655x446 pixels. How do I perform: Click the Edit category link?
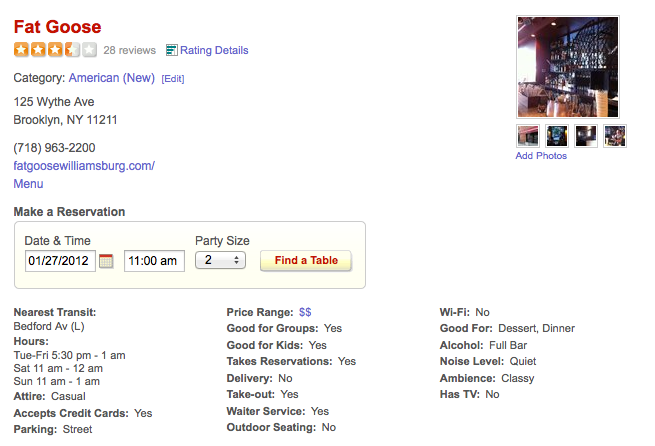click(x=173, y=79)
